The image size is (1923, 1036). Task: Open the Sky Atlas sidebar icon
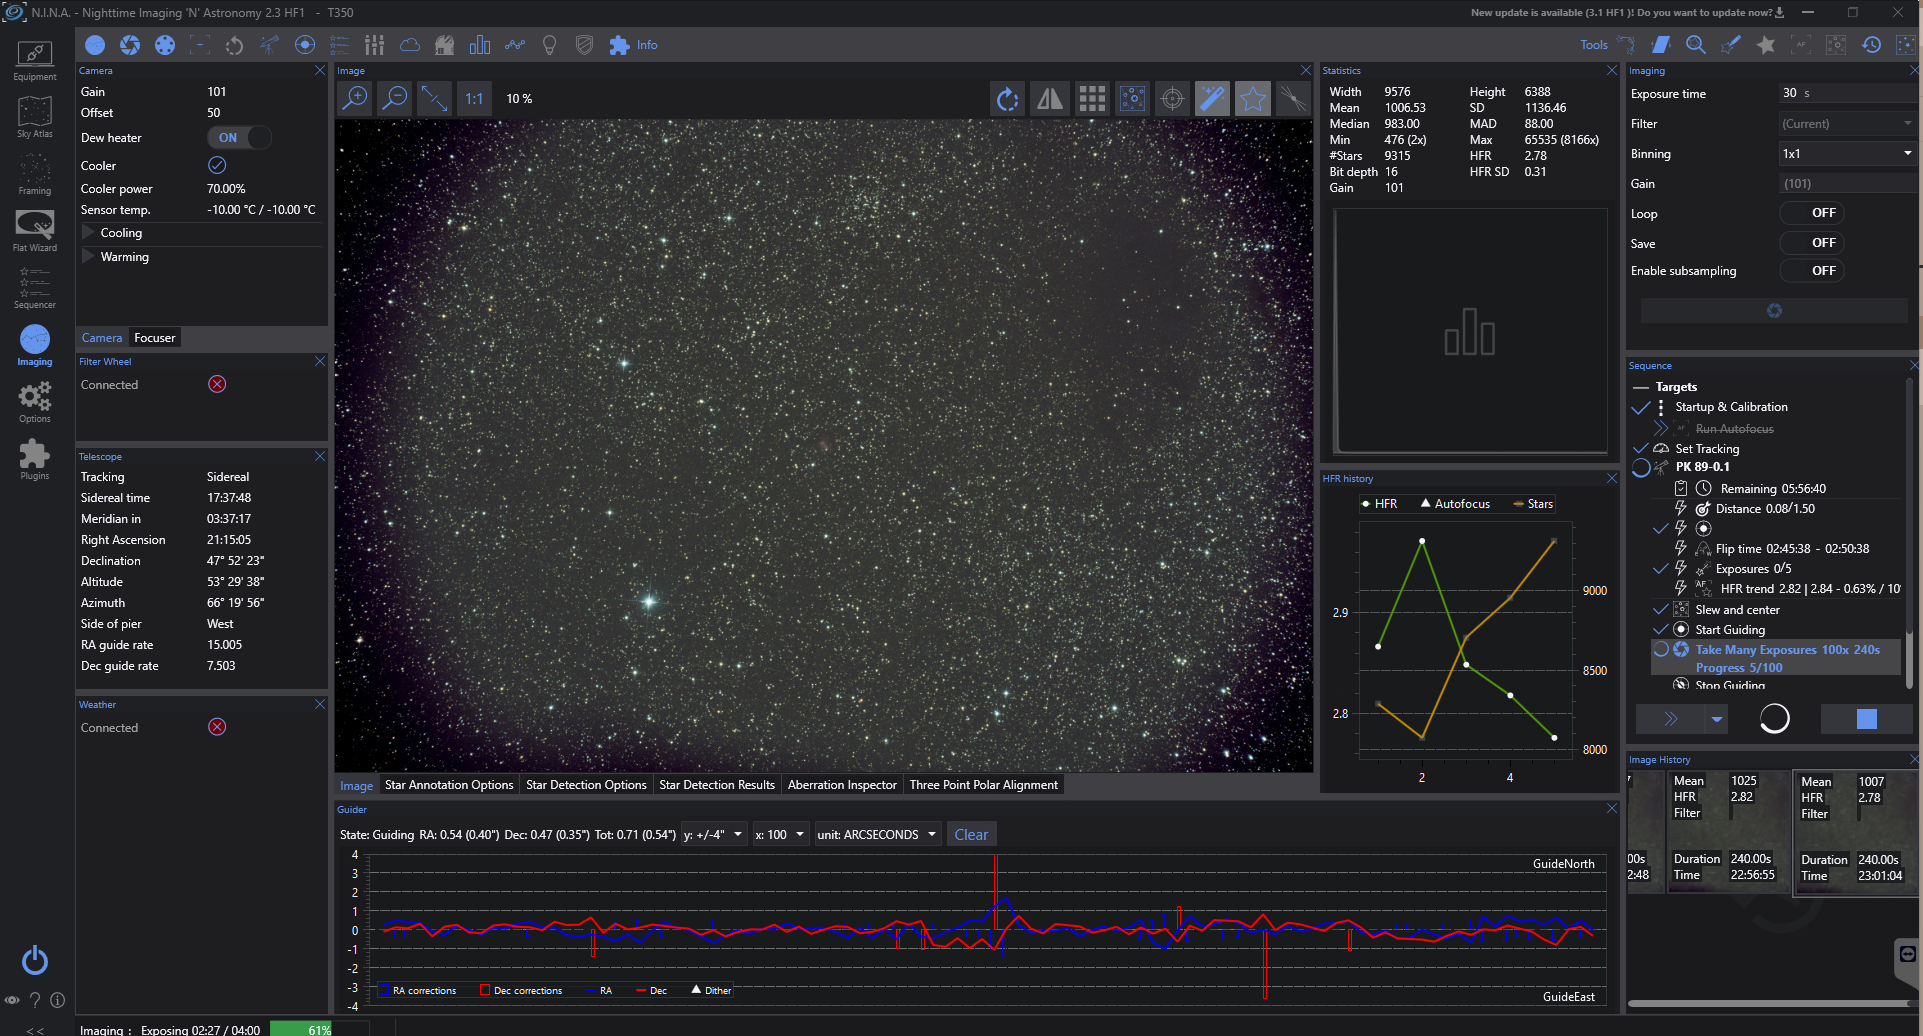34,117
